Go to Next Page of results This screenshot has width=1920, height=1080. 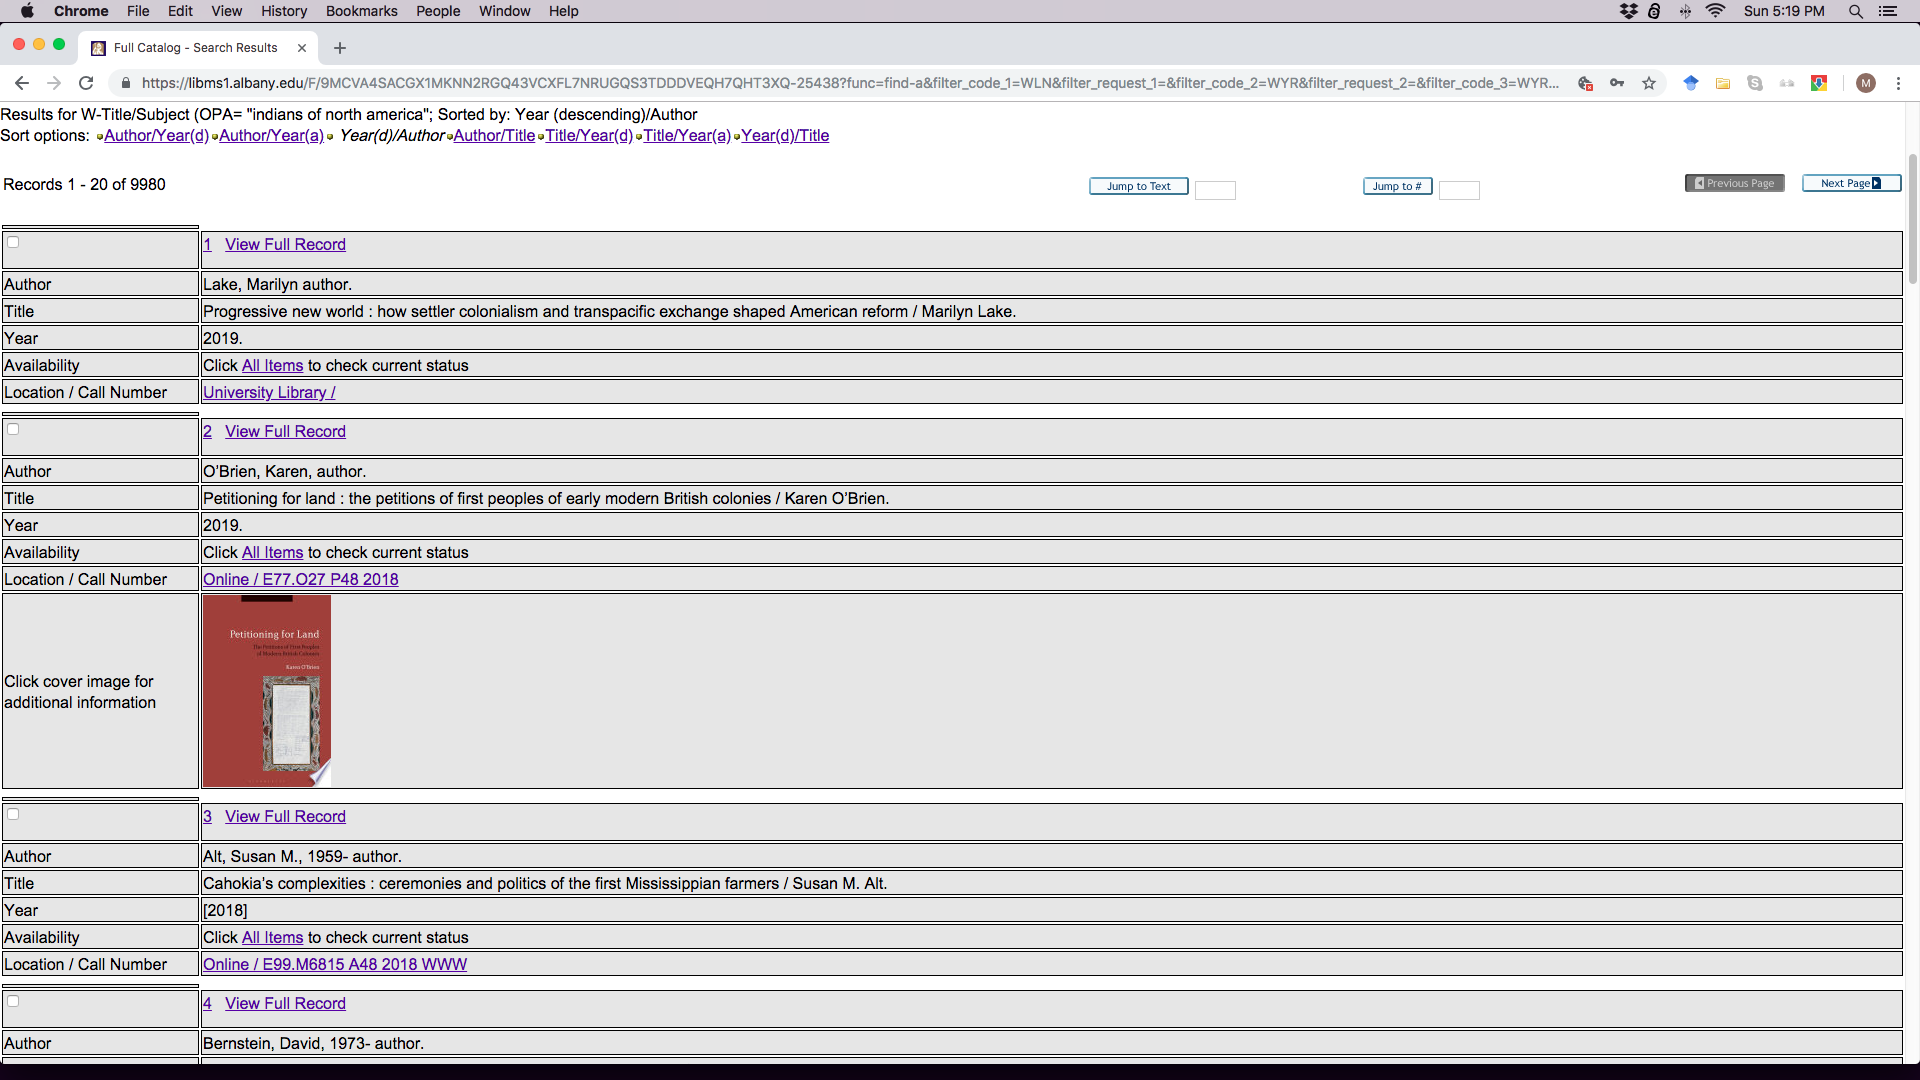click(1851, 183)
